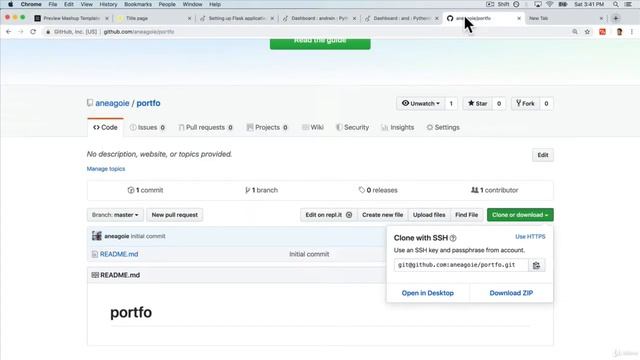The height and width of the screenshot is (360, 640).
Task: Open the Chrome profile avatar
Action: [x=619, y=32]
